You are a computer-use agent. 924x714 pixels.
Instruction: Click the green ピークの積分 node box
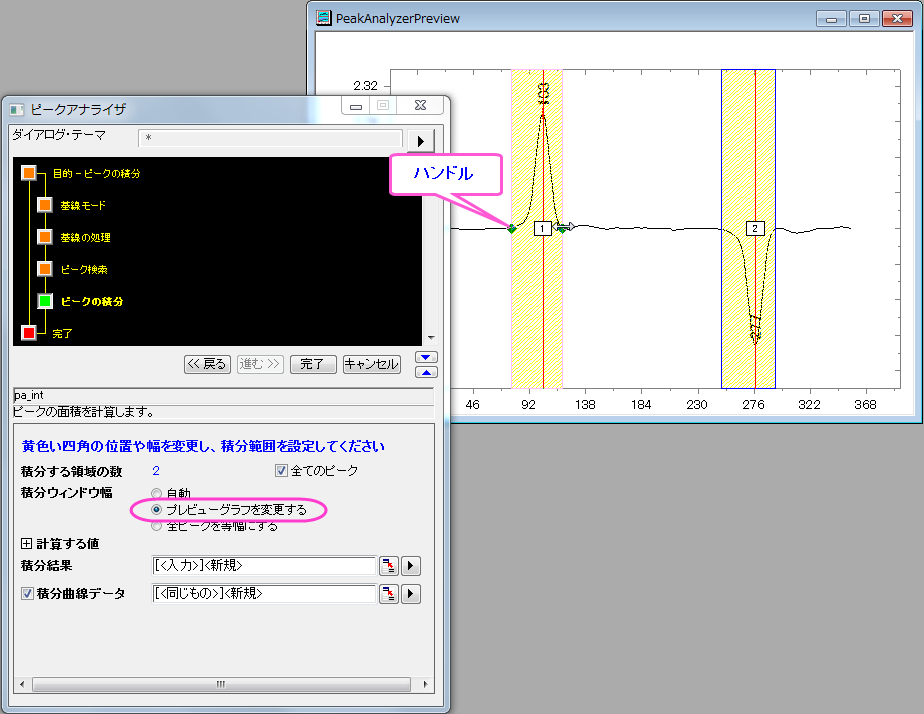pyautogui.click(x=45, y=301)
